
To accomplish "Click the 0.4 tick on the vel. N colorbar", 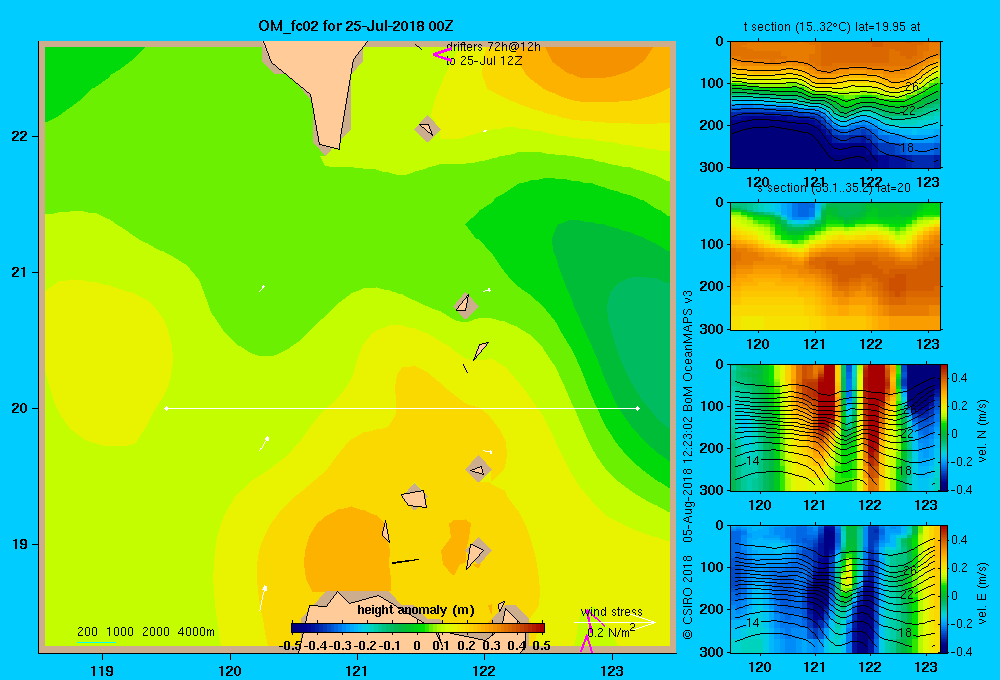I will pyautogui.click(x=959, y=378).
